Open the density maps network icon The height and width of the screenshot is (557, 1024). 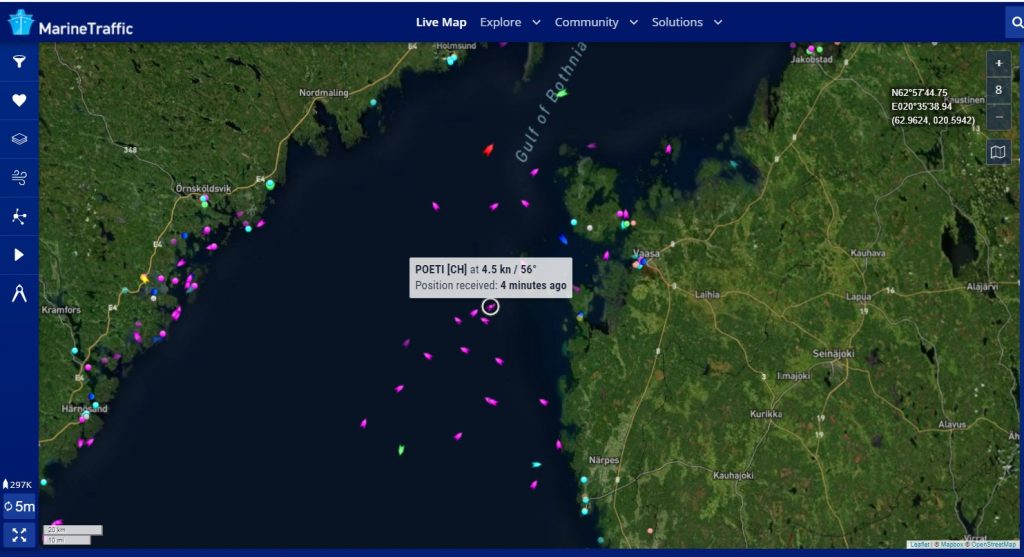[x=19, y=216]
